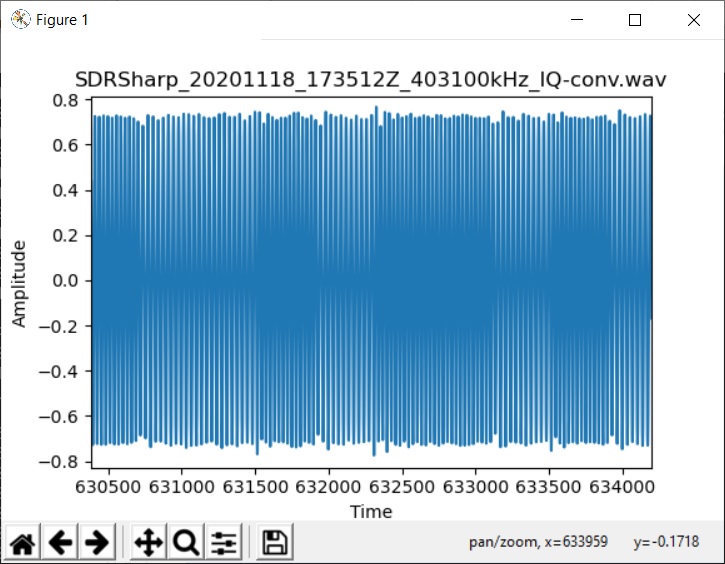
Task: Go back to the previous view
Action: 61,542
